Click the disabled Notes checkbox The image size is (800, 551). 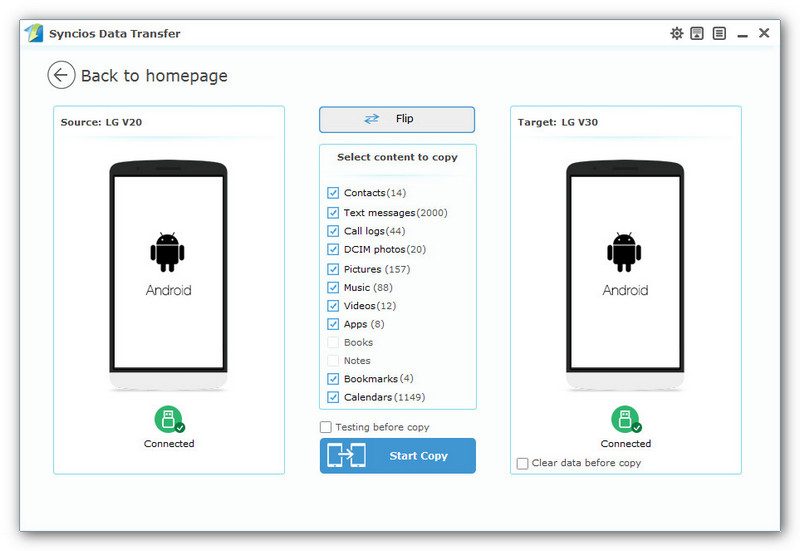[x=333, y=361]
